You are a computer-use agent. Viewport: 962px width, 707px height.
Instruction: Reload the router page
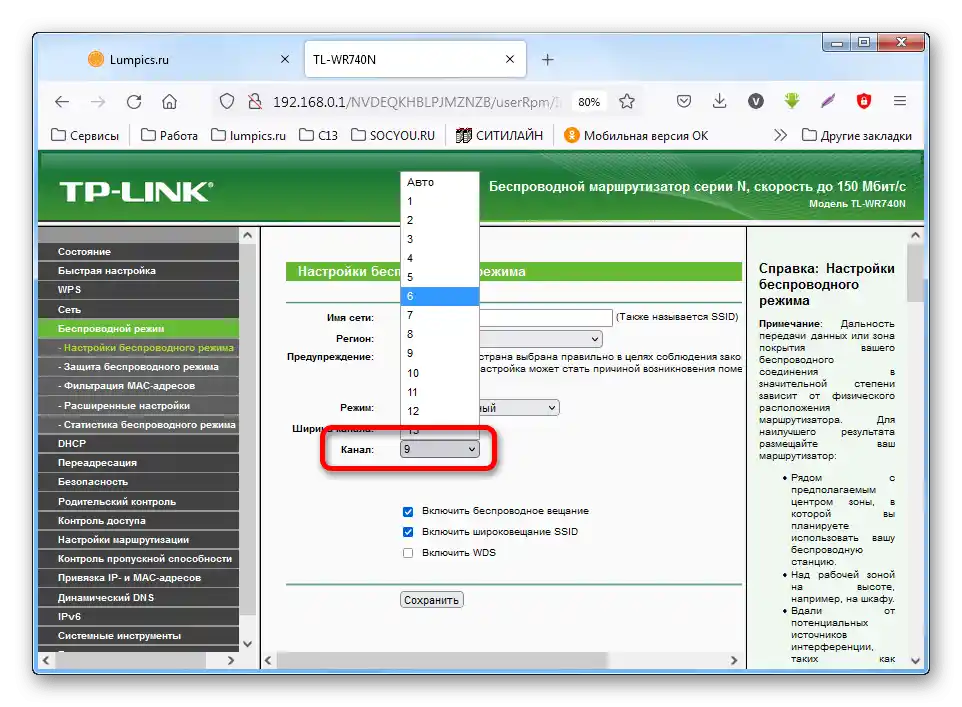pos(134,102)
